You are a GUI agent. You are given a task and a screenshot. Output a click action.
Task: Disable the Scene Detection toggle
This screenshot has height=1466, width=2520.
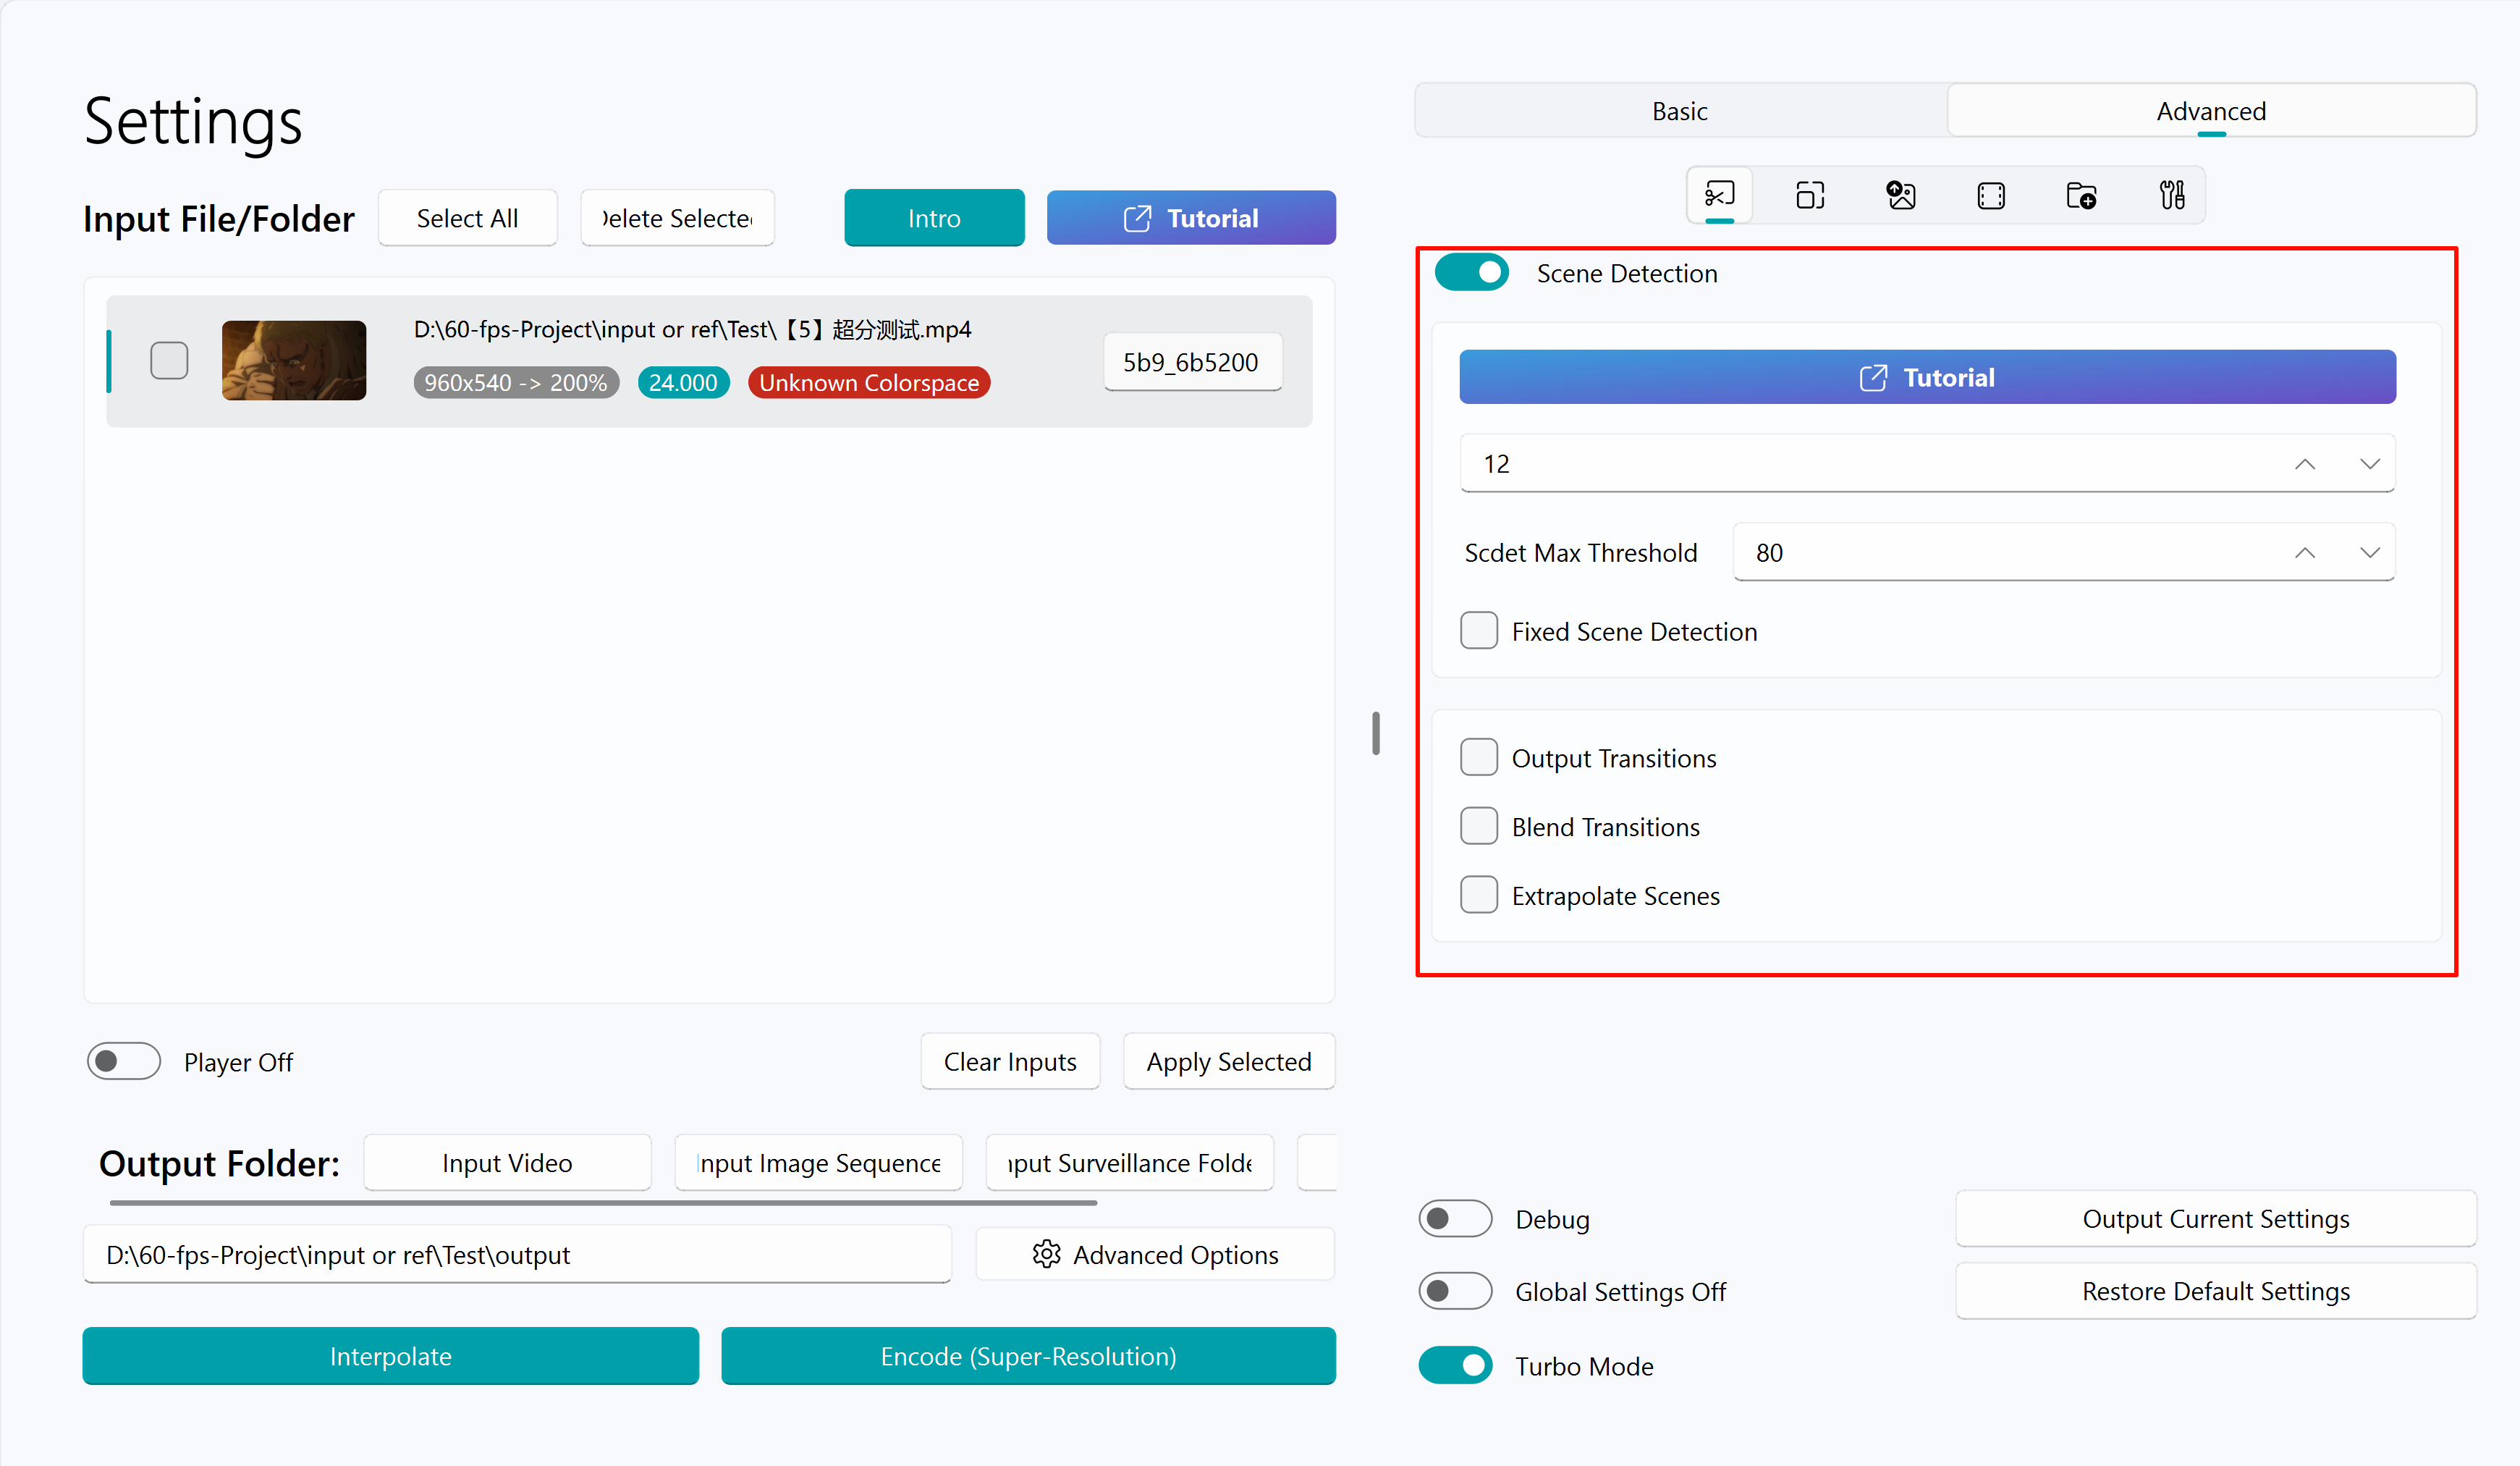tap(1472, 273)
